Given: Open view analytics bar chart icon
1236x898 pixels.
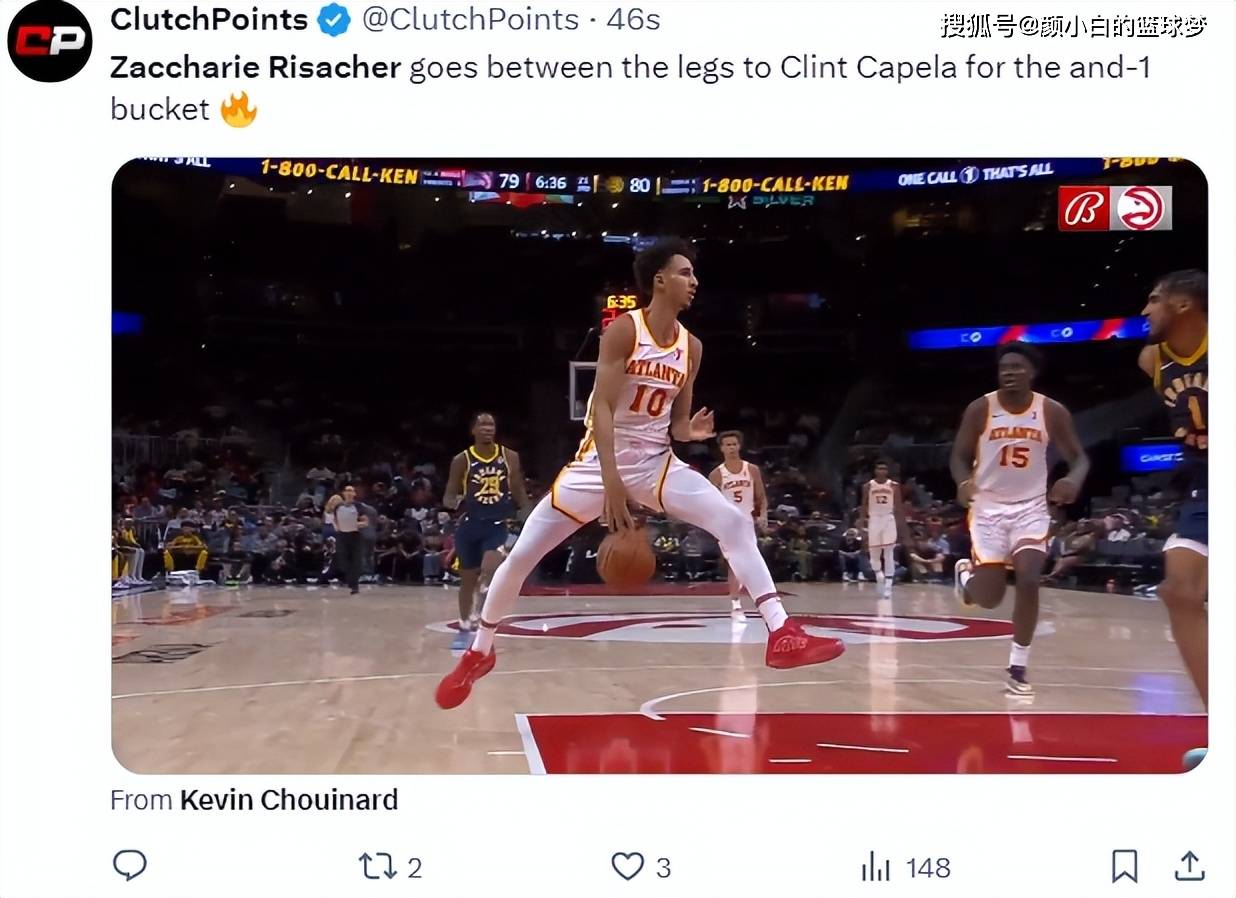Looking at the screenshot, I should pos(875,866).
